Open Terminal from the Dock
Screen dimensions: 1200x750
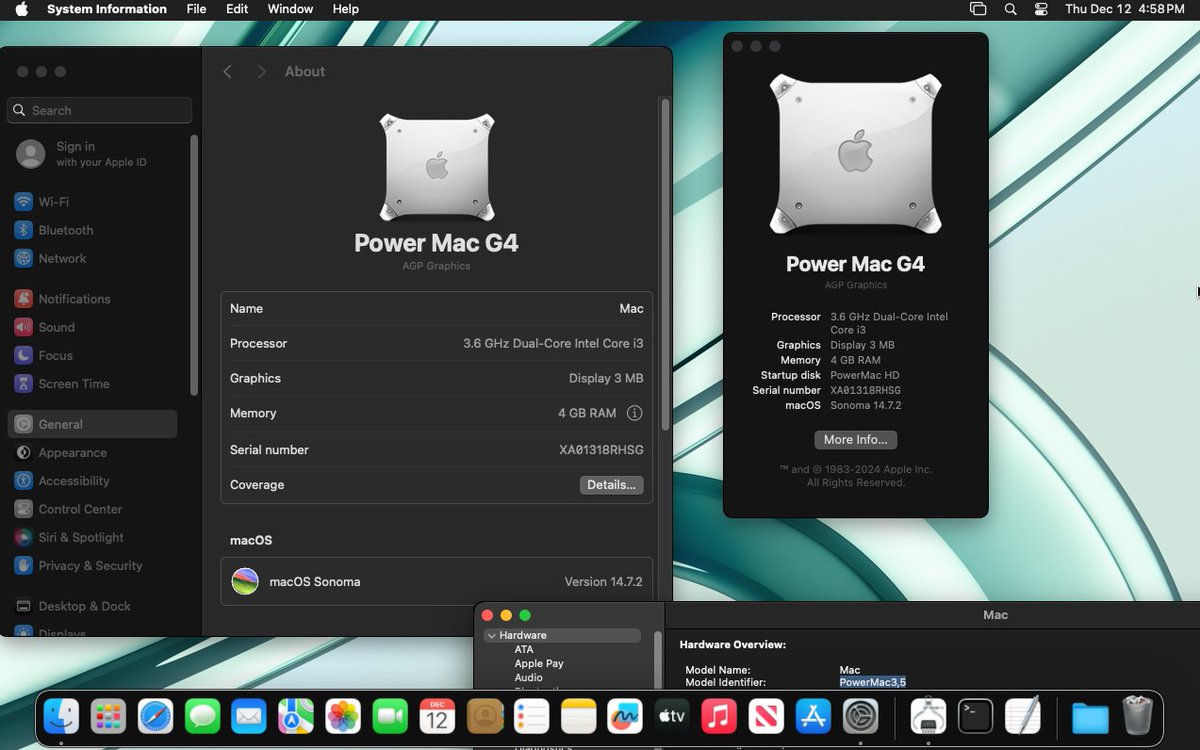tap(975, 716)
